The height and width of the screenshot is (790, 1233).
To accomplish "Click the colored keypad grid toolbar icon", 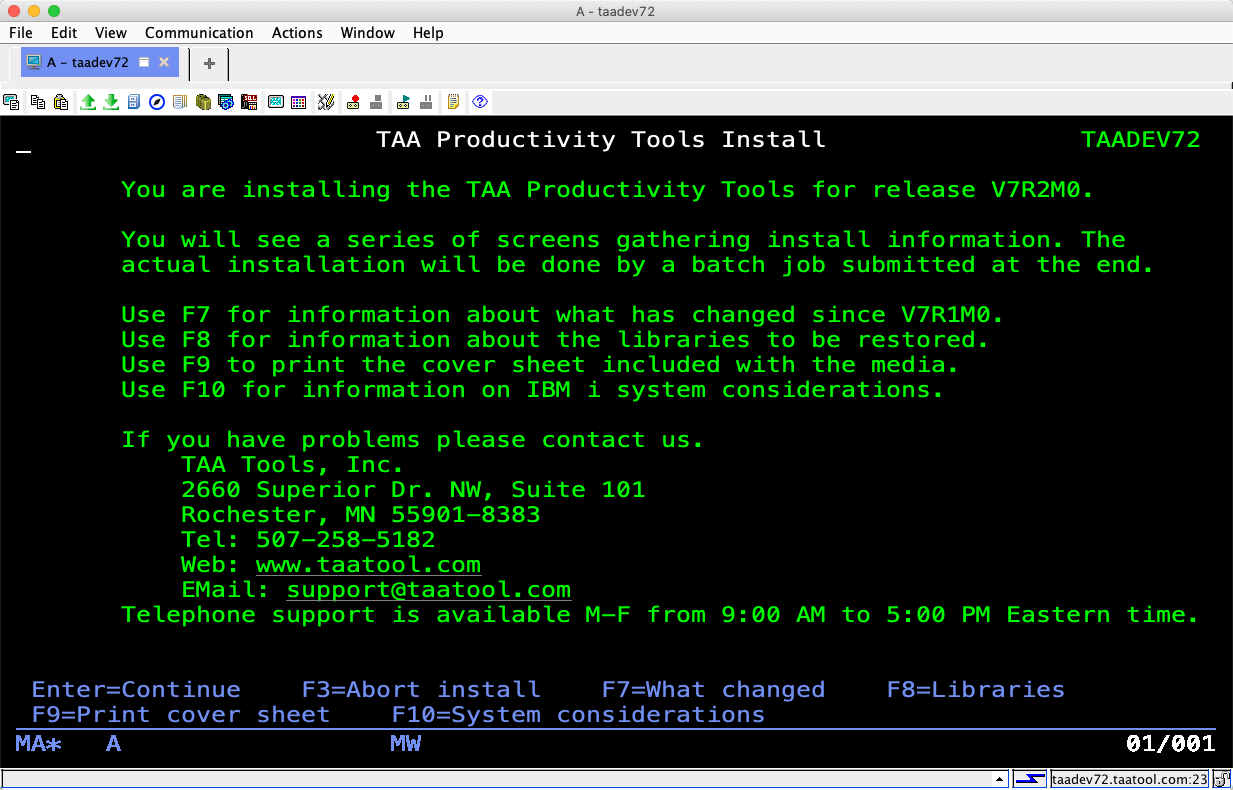I will pos(298,102).
